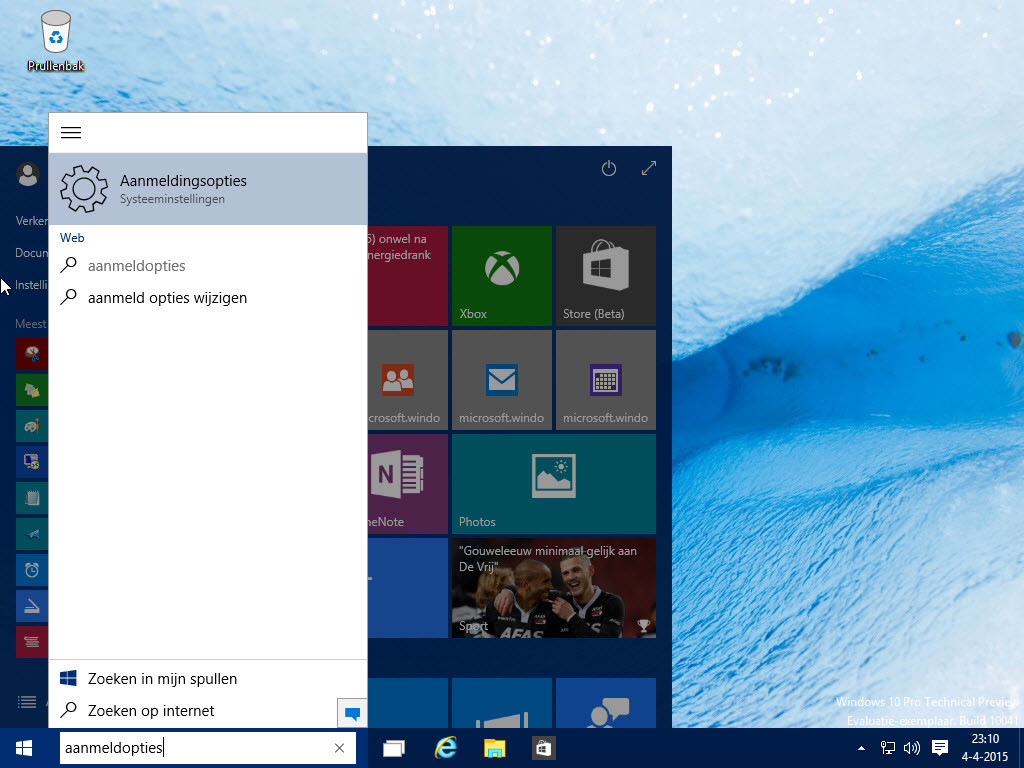Select web suggestion 'aanmeldopties'
The width and height of the screenshot is (1024, 768).
(208, 266)
